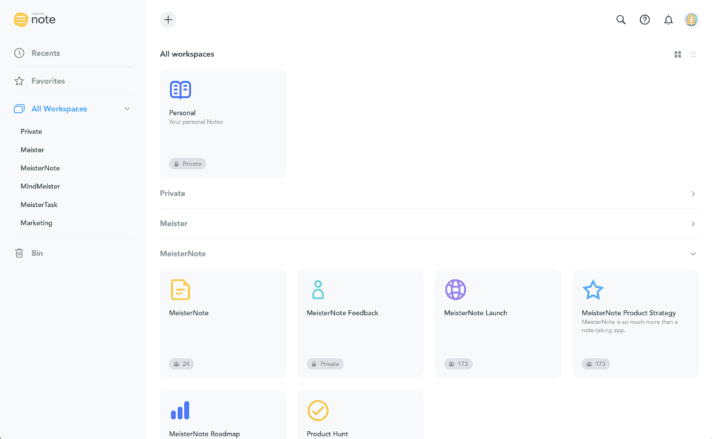Expand the Private workspace section

click(693, 193)
